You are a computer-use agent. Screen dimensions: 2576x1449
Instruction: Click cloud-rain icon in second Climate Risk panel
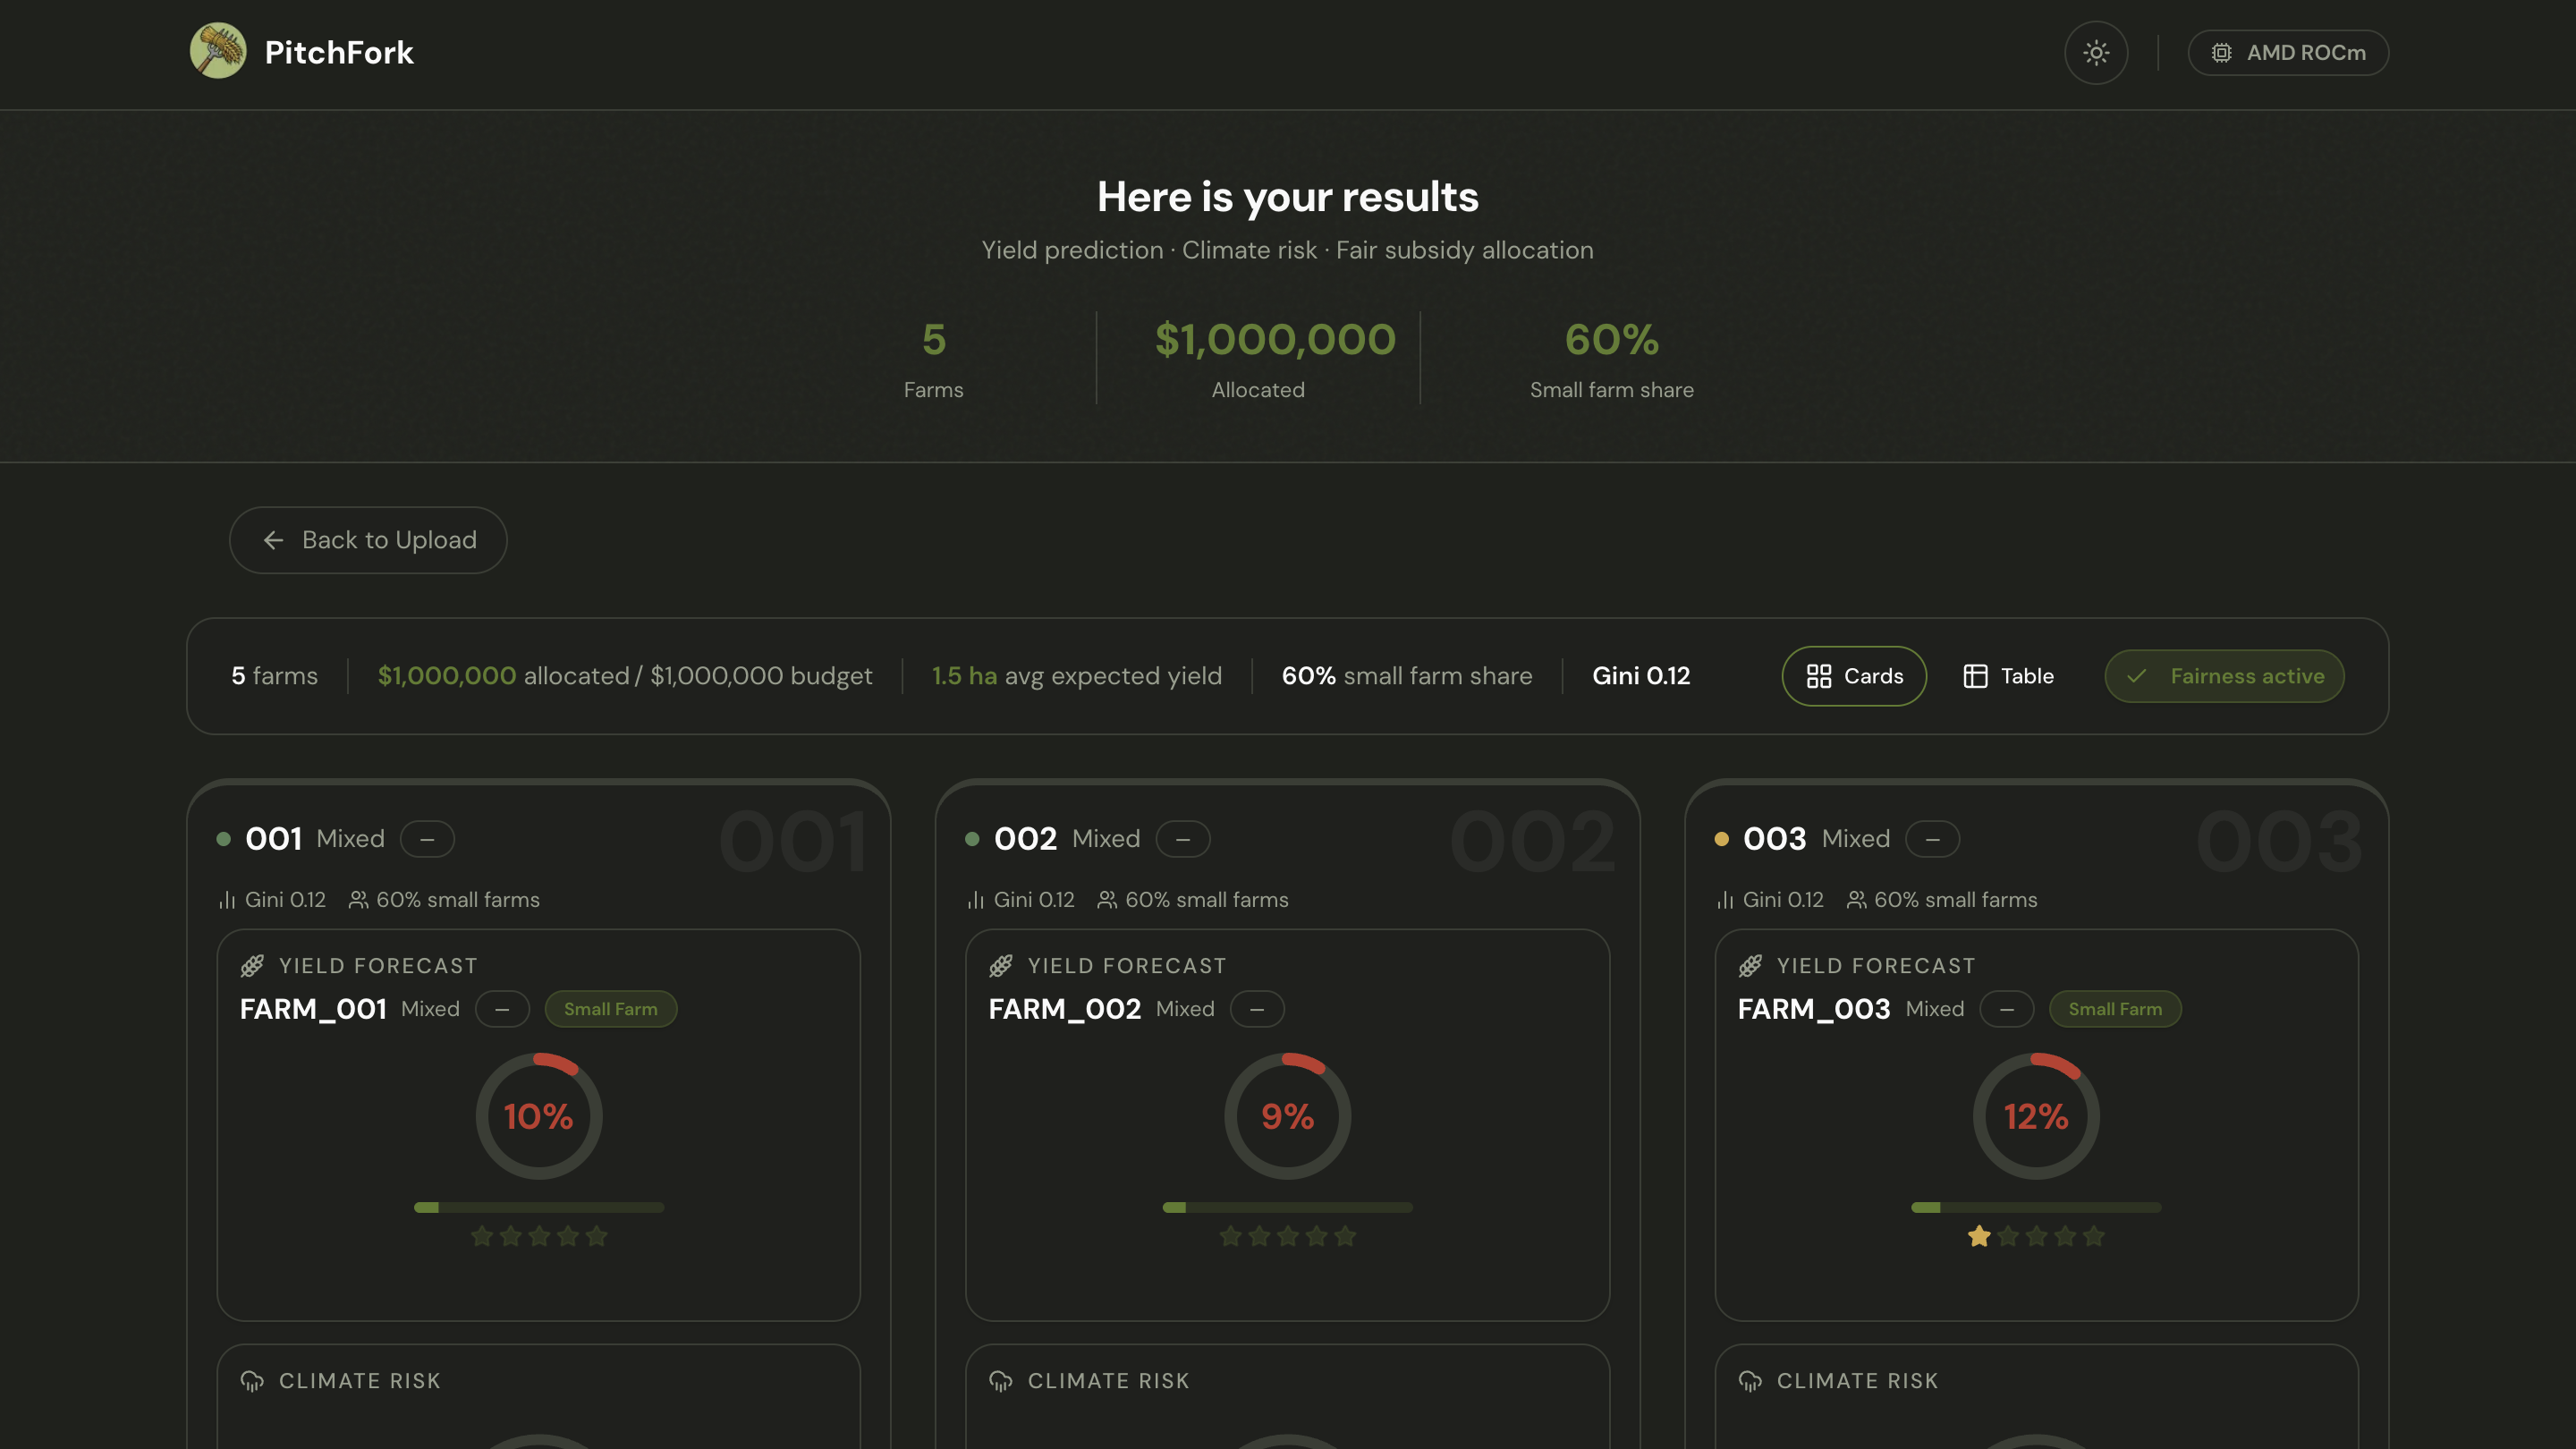[x=1000, y=1381]
